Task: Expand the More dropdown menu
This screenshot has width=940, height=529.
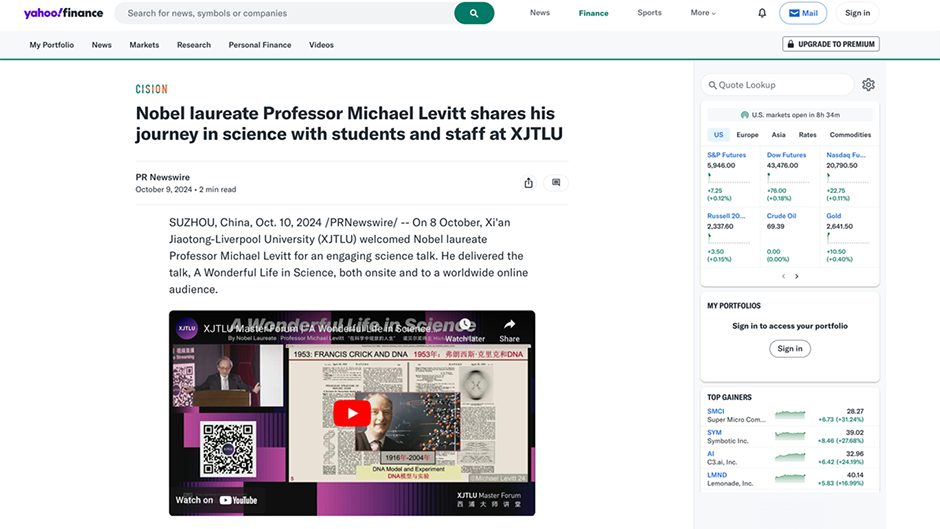Action: [x=703, y=13]
